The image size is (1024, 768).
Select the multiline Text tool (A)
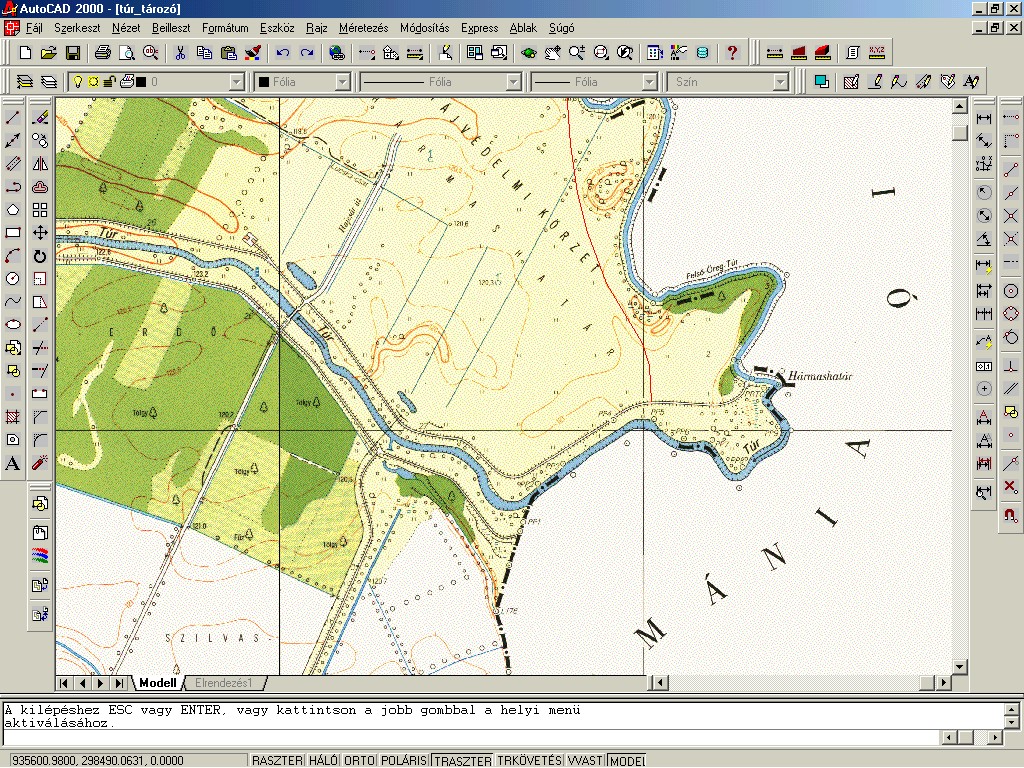pyautogui.click(x=13, y=463)
